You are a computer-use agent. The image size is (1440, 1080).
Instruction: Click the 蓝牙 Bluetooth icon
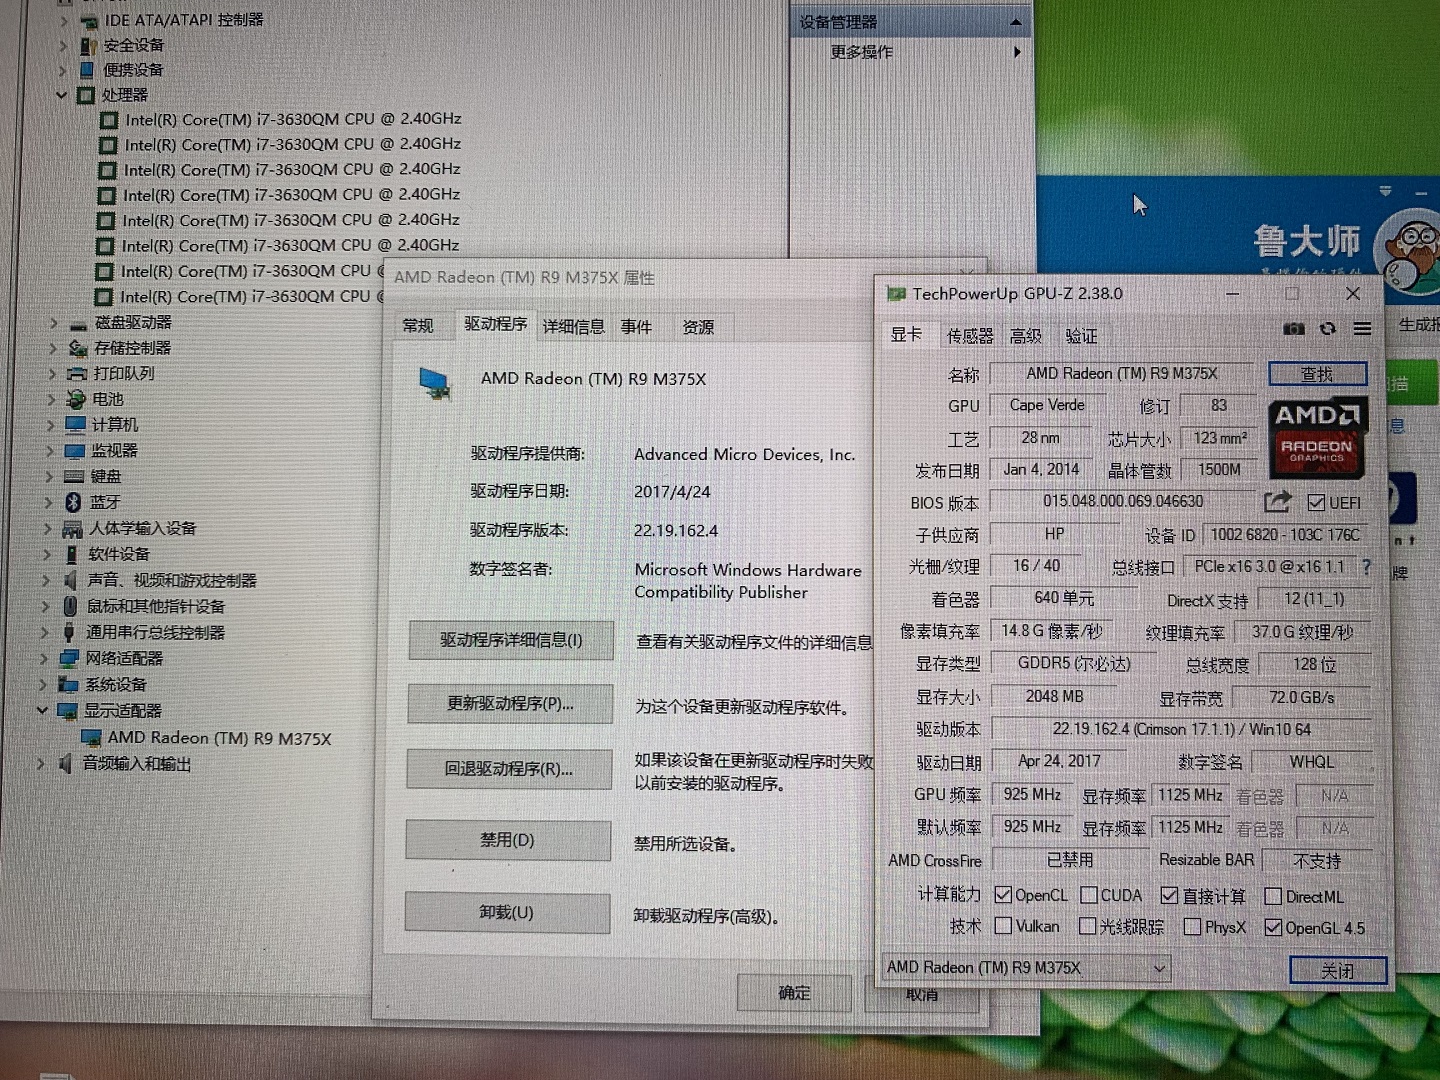[x=73, y=502]
